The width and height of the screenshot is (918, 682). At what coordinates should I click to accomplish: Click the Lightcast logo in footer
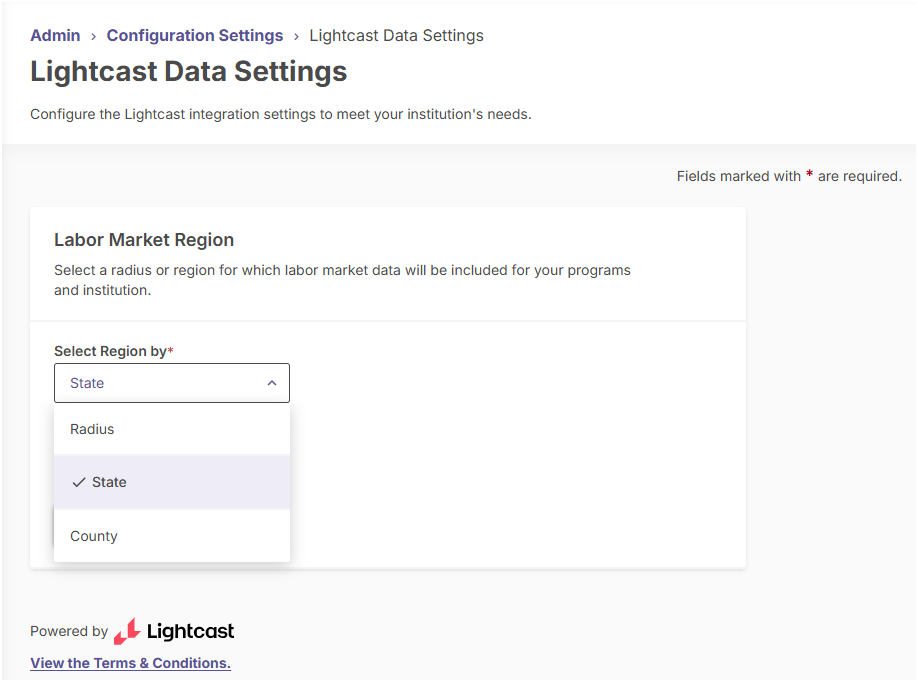pos(173,630)
